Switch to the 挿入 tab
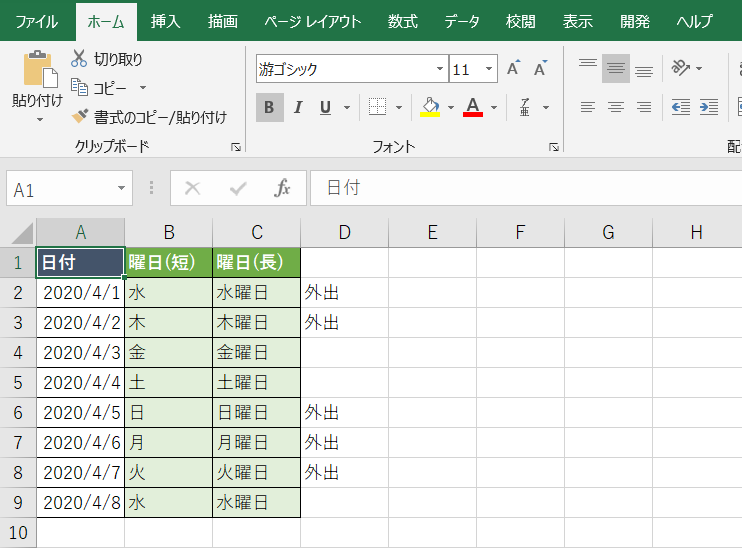This screenshot has width=742, height=548. [x=166, y=22]
